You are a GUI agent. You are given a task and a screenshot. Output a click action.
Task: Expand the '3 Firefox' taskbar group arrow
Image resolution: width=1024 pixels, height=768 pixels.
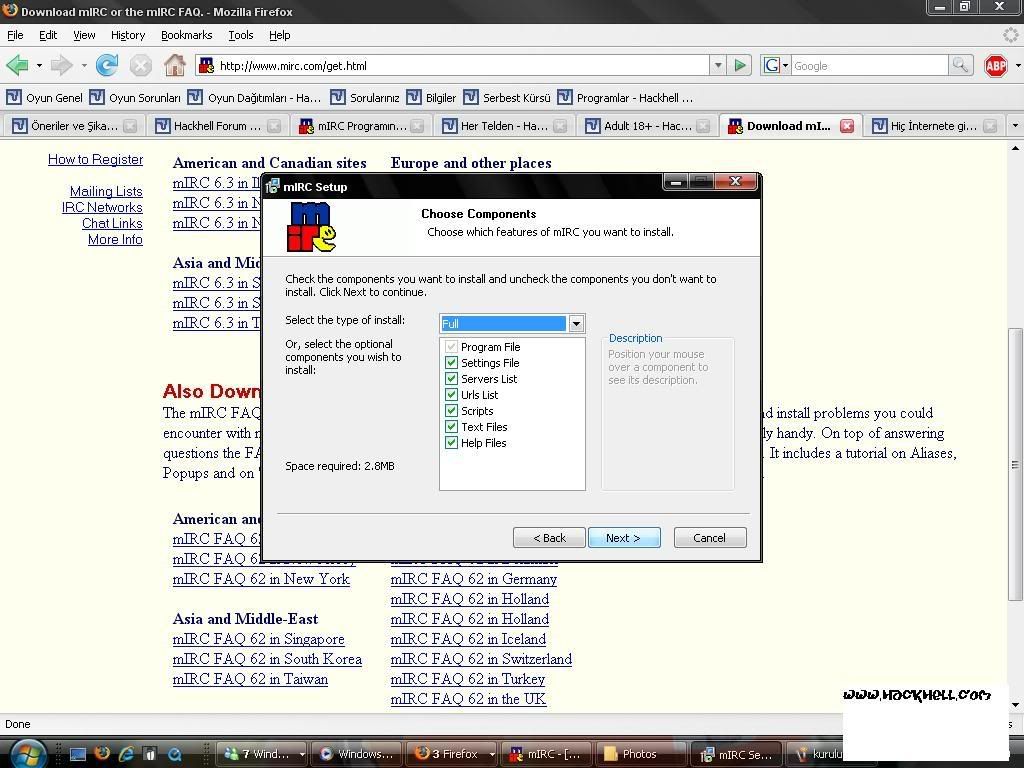pyautogui.click(x=492, y=754)
